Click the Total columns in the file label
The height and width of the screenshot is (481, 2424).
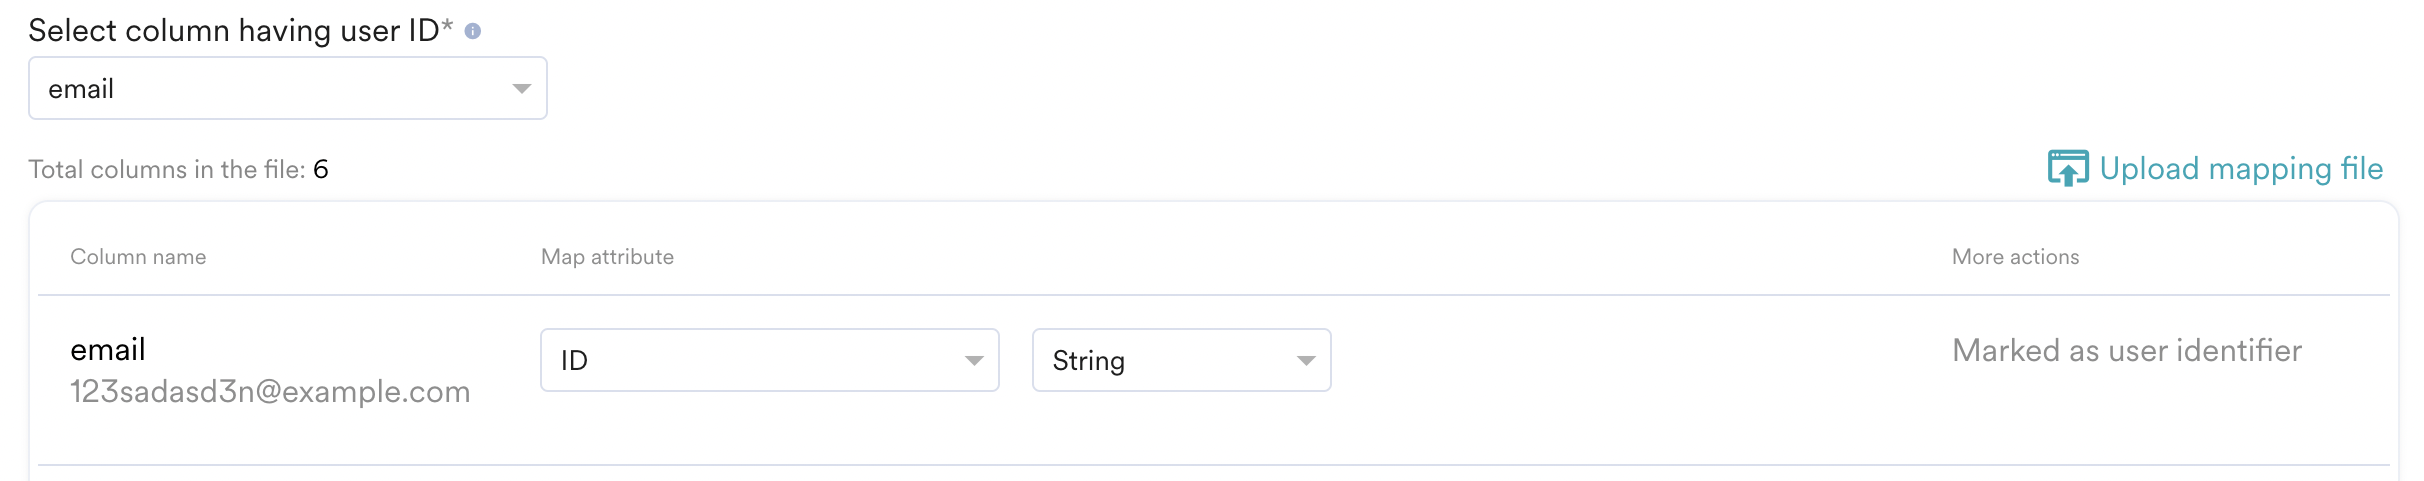pyautogui.click(x=166, y=170)
